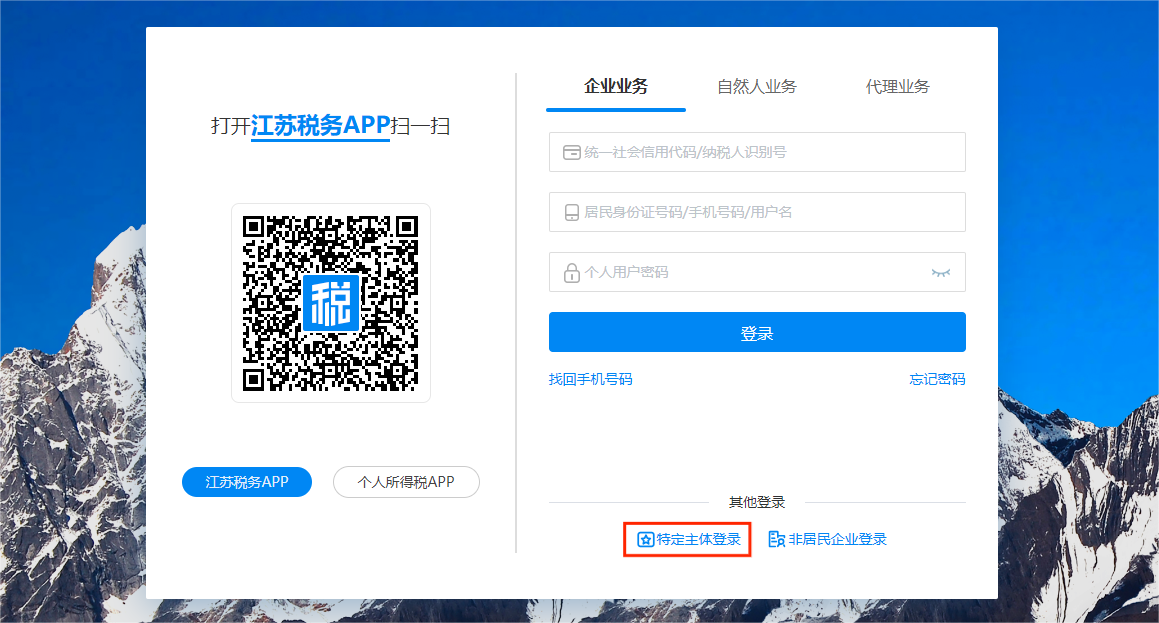Screen dimensions: 1159x623
Task: Click the document icon beside 非居民企业登录
Action: 776,540
